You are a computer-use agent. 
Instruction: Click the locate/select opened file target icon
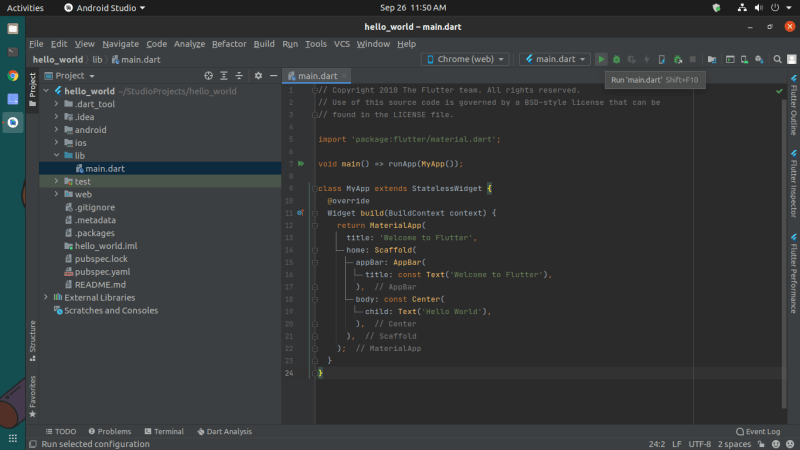click(x=209, y=75)
